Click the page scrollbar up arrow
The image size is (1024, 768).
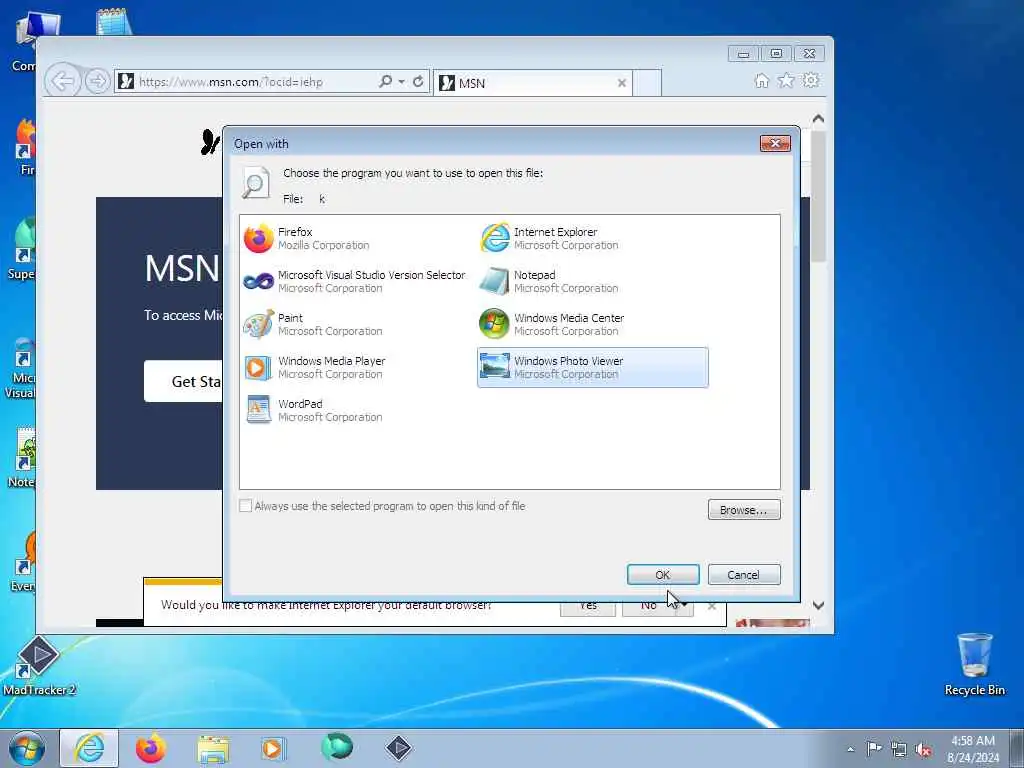818,120
